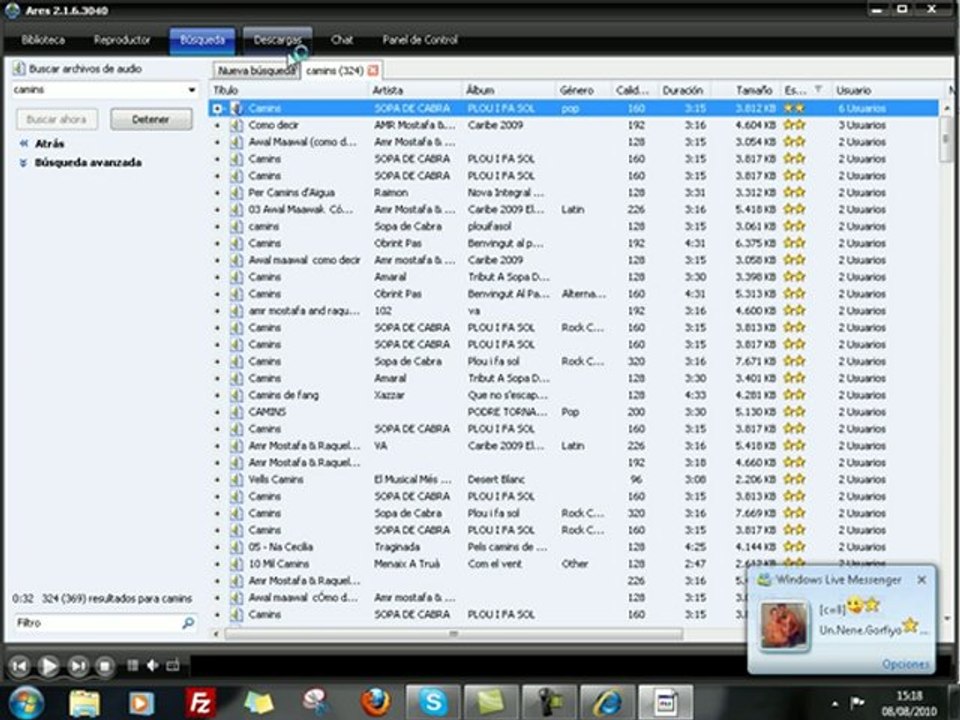Select the Per Camins d'Aigua result
960x720 pixels.
(574, 192)
